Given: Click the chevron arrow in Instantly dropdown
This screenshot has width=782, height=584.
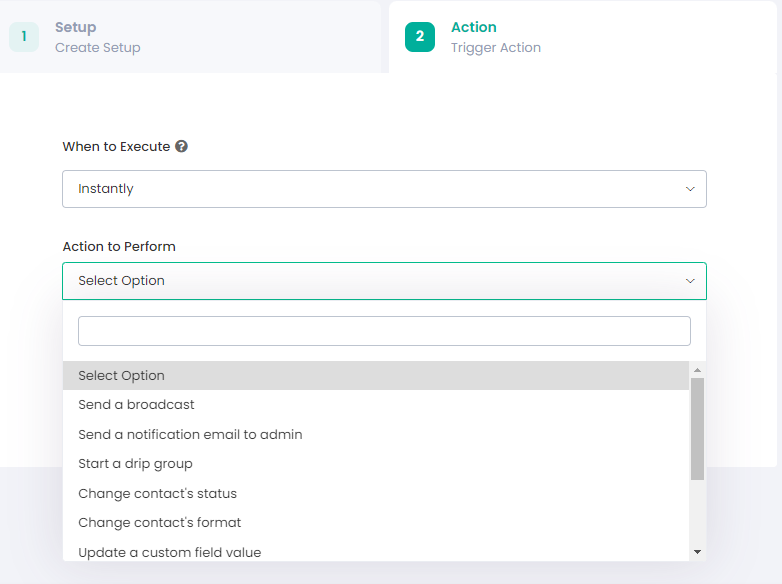Looking at the screenshot, I should click(x=690, y=189).
